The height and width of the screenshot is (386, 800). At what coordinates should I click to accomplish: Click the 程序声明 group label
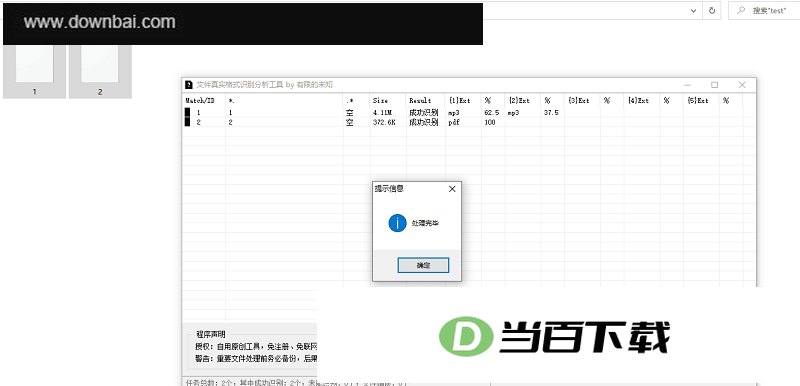(211, 334)
